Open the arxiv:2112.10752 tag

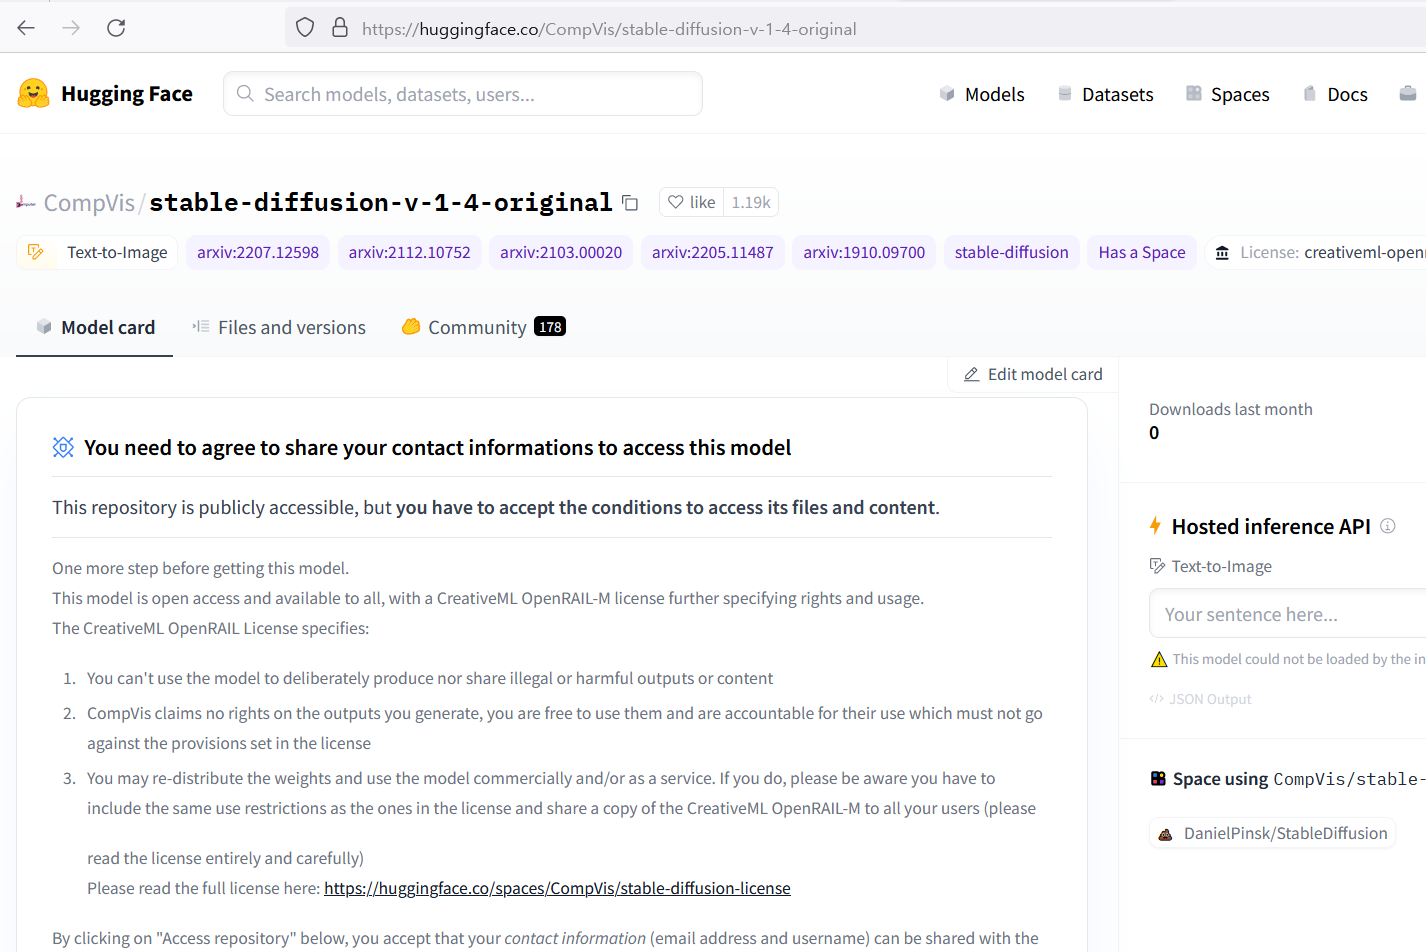[410, 252]
